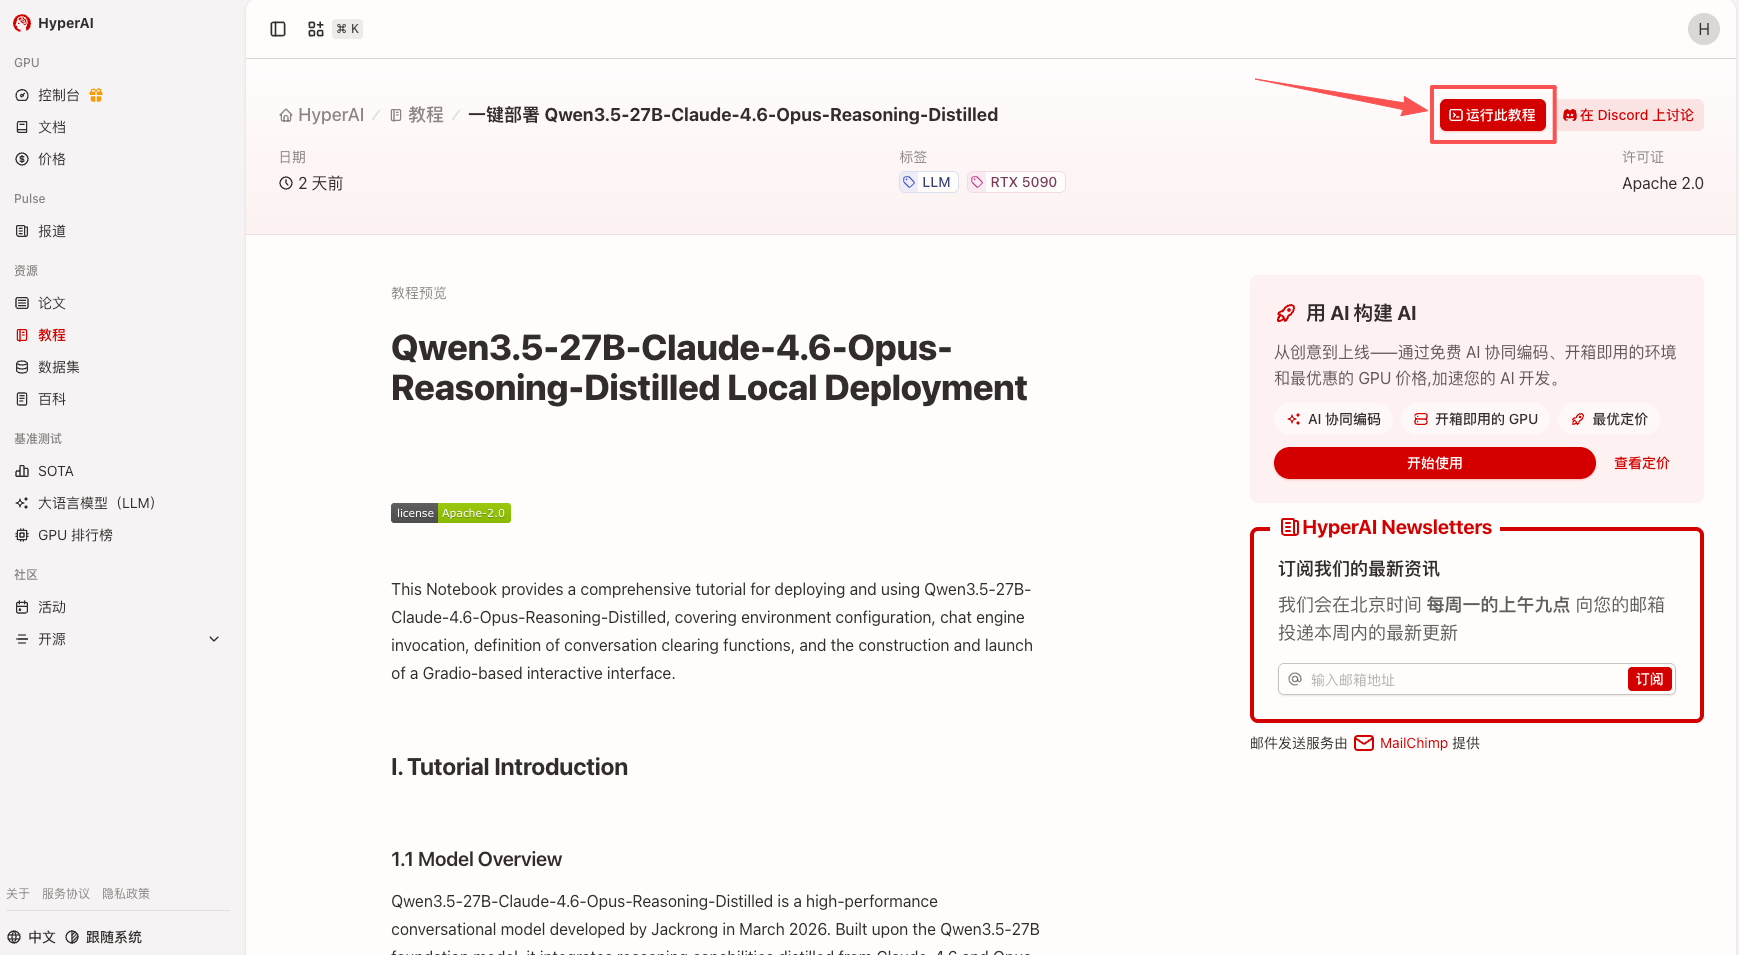
Task: Open the MailChimp link
Action: (1413, 743)
